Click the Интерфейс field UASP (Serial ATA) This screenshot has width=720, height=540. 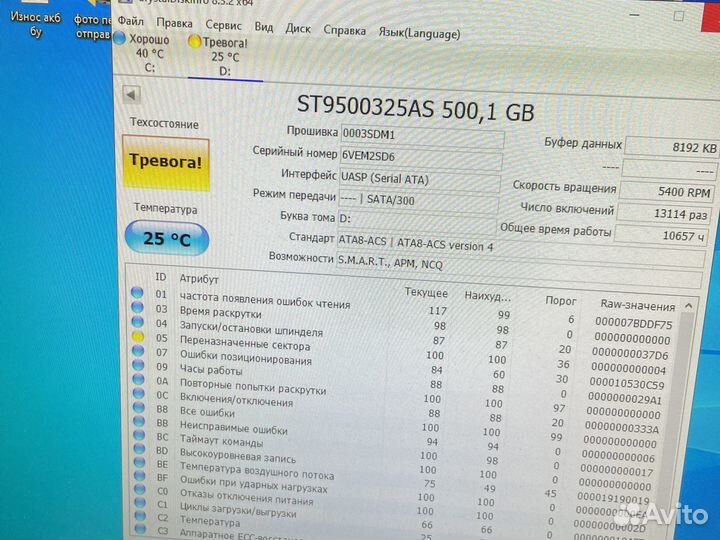(419, 179)
